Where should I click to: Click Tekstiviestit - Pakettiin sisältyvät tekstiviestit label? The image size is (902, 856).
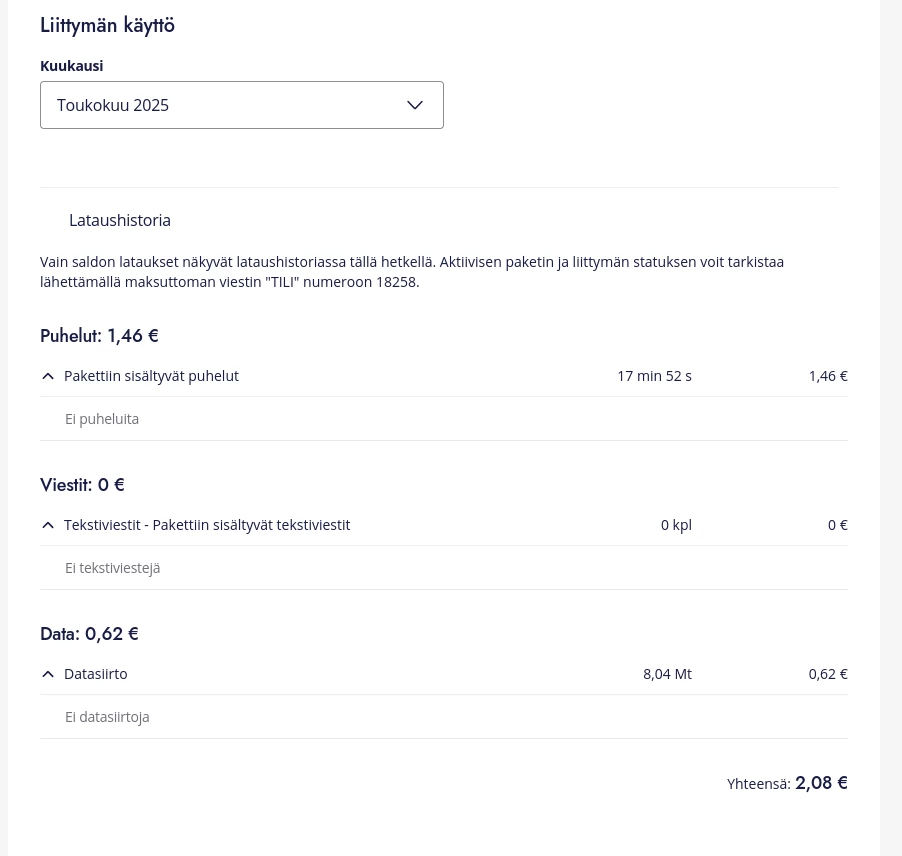(207, 525)
